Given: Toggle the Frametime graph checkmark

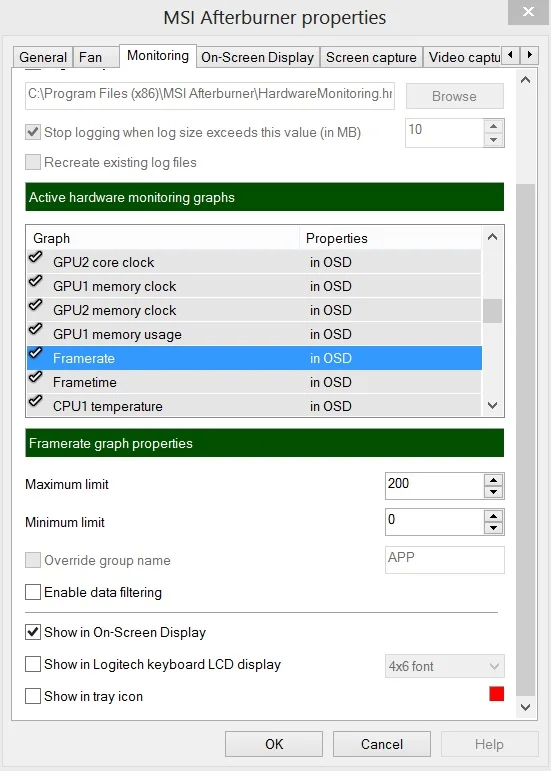Looking at the screenshot, I should pos(35,377).
